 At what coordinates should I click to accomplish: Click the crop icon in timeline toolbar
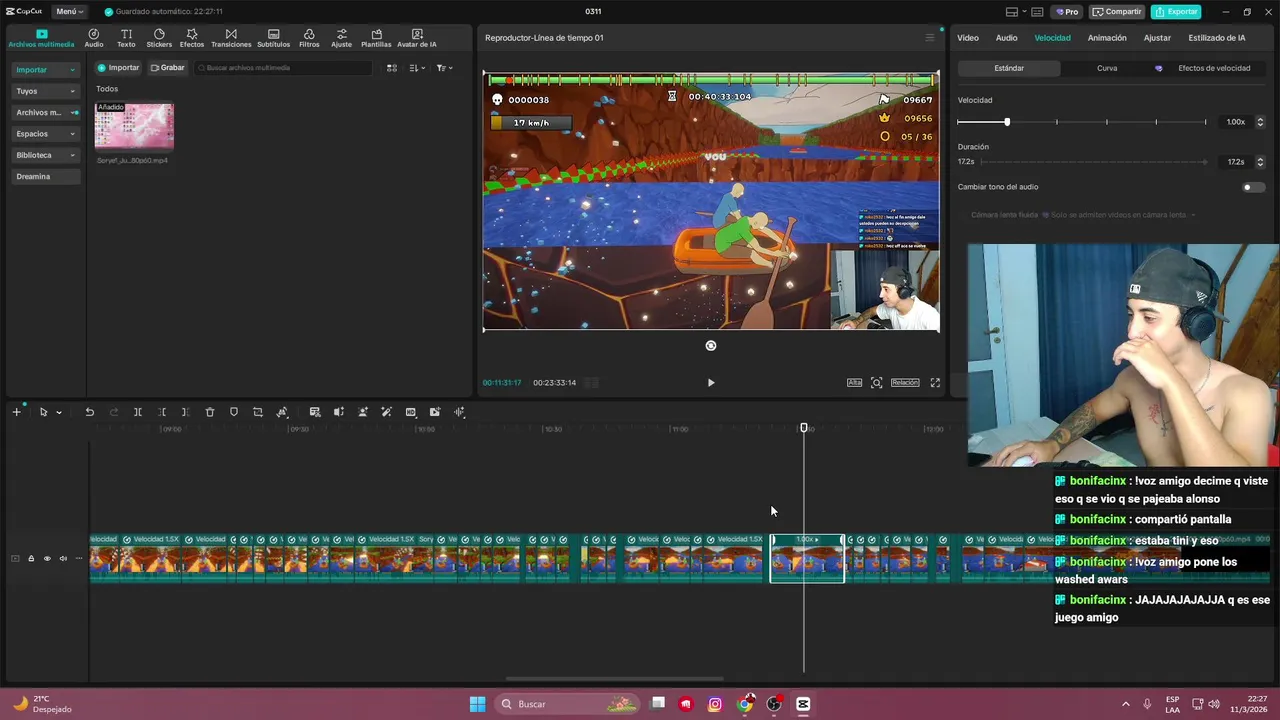click(258, 412)
